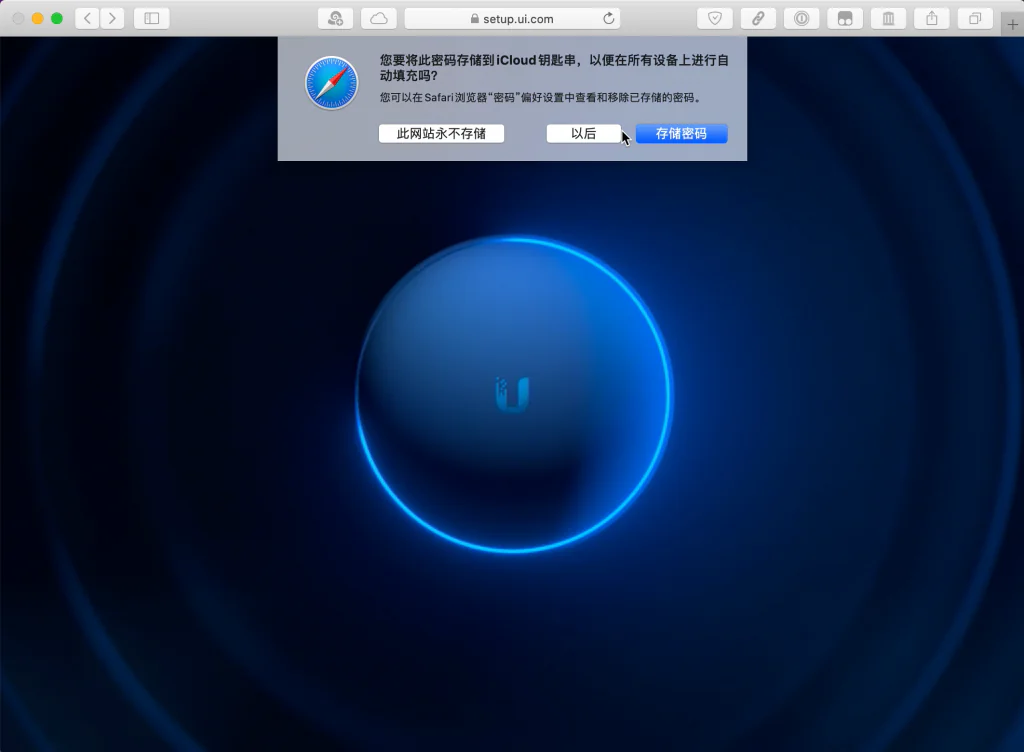Toggle the Safari sidebar

tap(152, 18)
